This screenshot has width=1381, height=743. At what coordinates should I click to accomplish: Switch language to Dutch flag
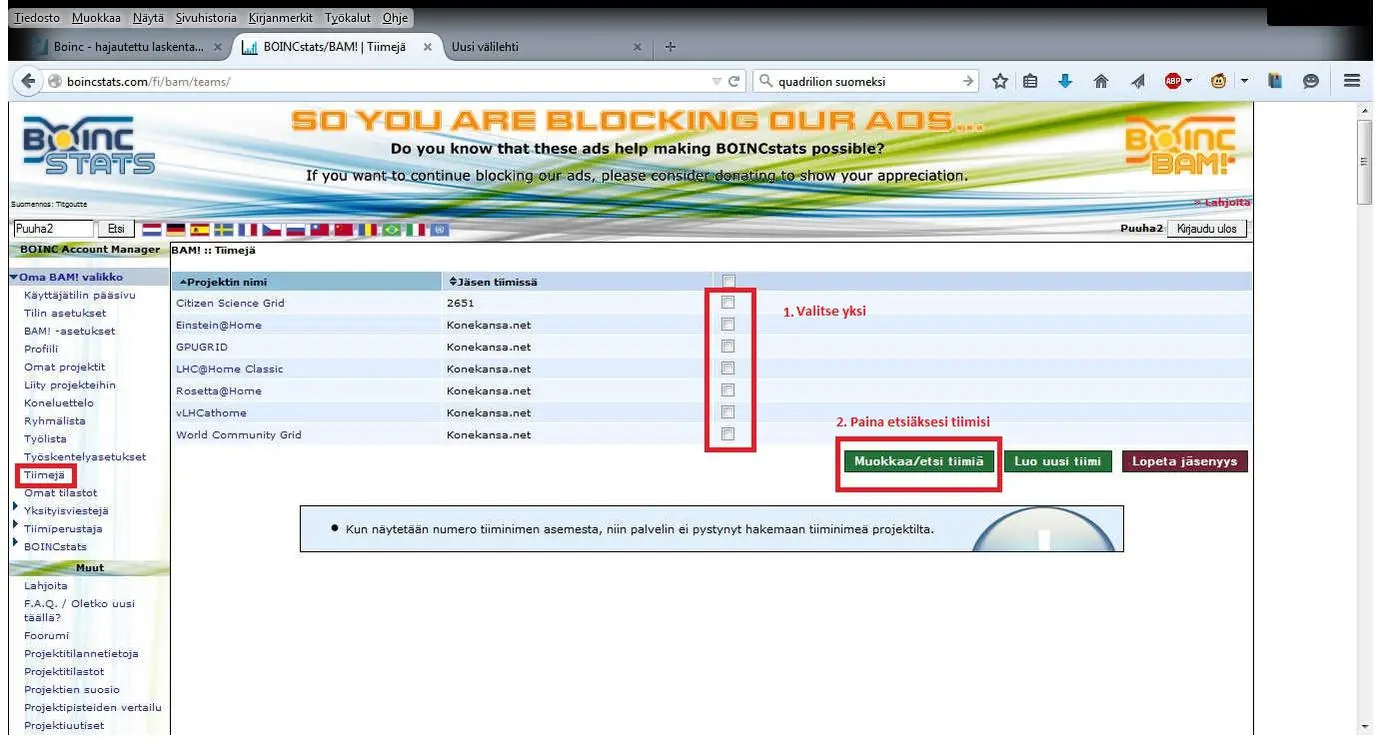click(152, 229)
